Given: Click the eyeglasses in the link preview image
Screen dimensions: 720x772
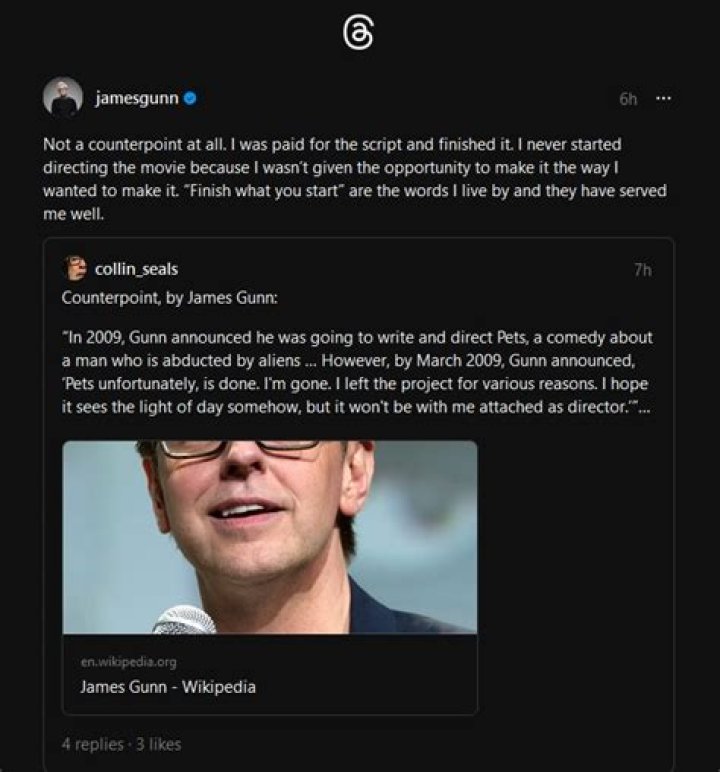Looking at the screenshot, I should tap(238, 449).
